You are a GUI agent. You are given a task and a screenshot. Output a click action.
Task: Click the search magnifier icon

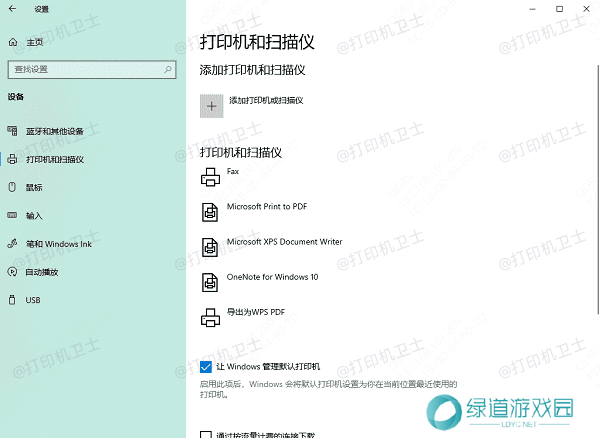(x=168, y=69)
